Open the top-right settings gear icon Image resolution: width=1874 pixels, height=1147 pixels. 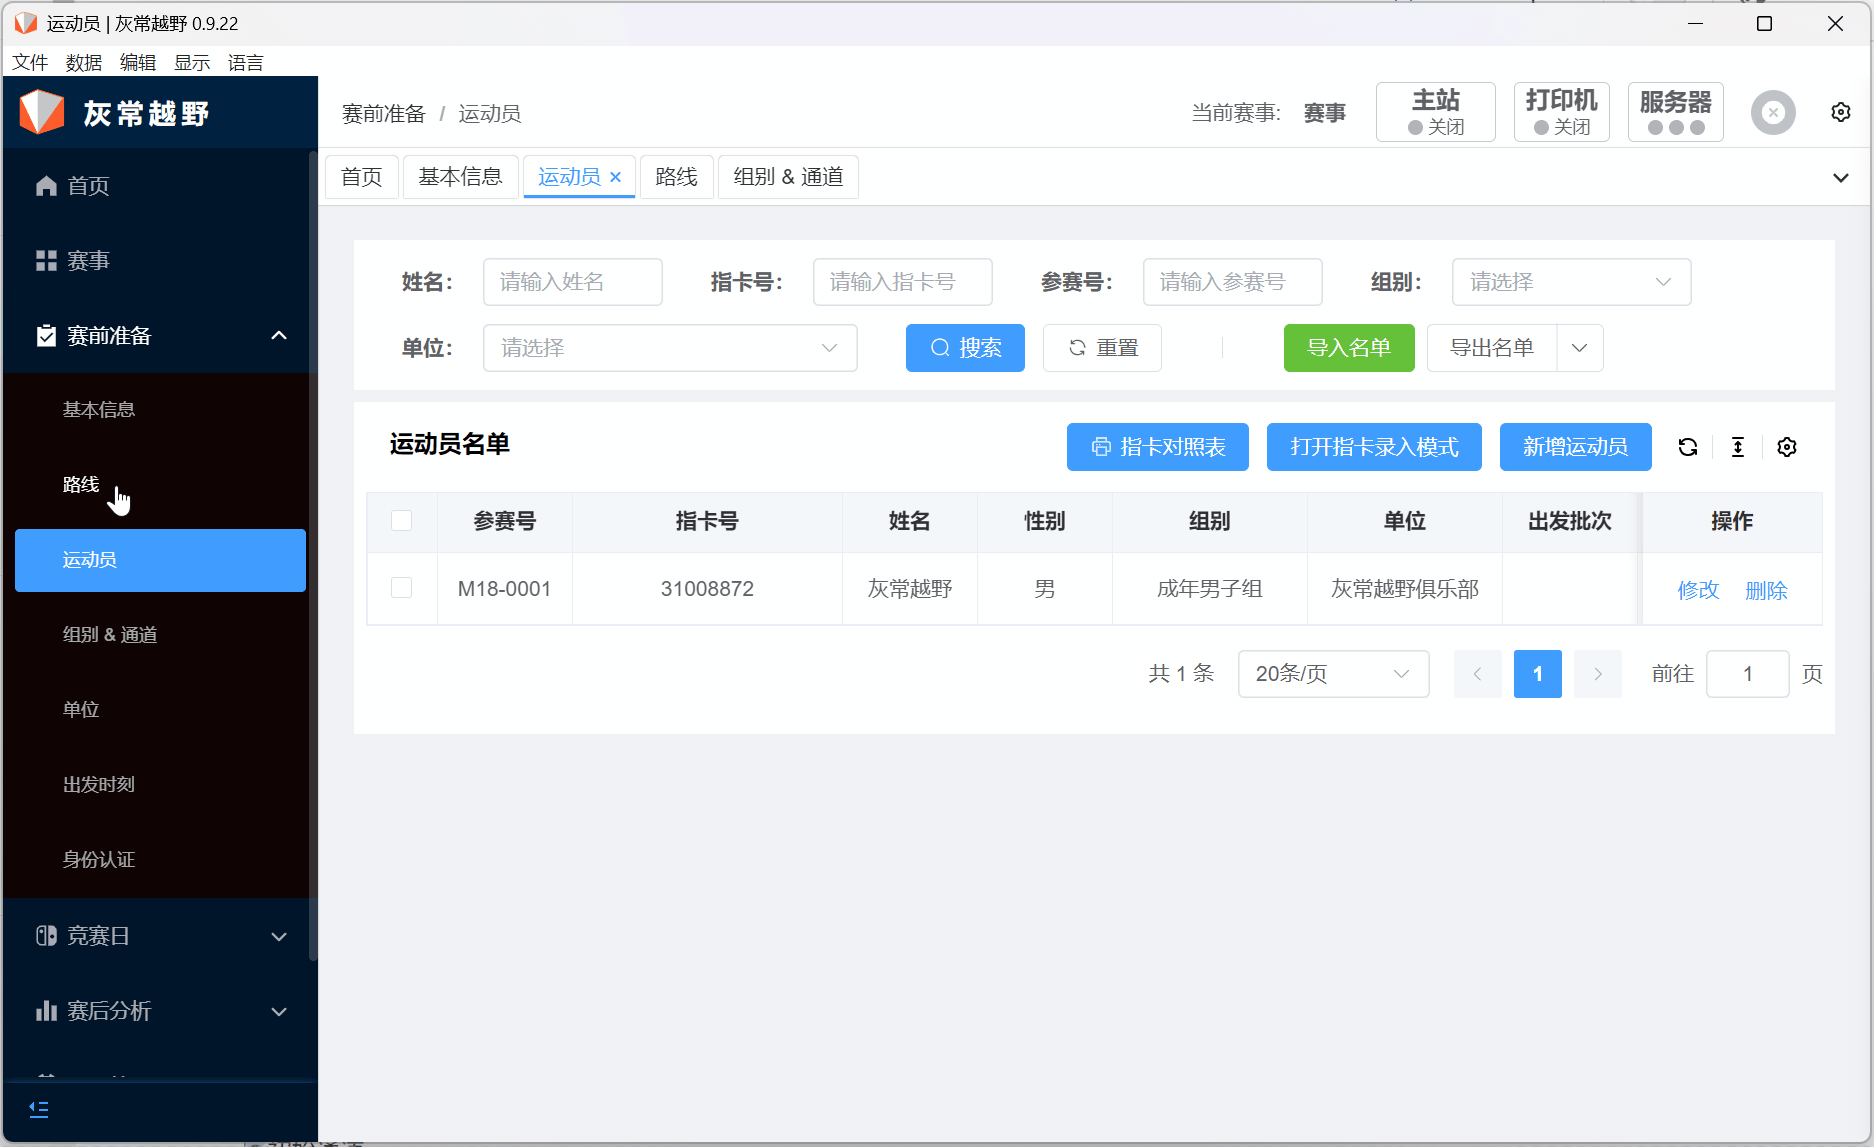click(x=1841, y=112)
